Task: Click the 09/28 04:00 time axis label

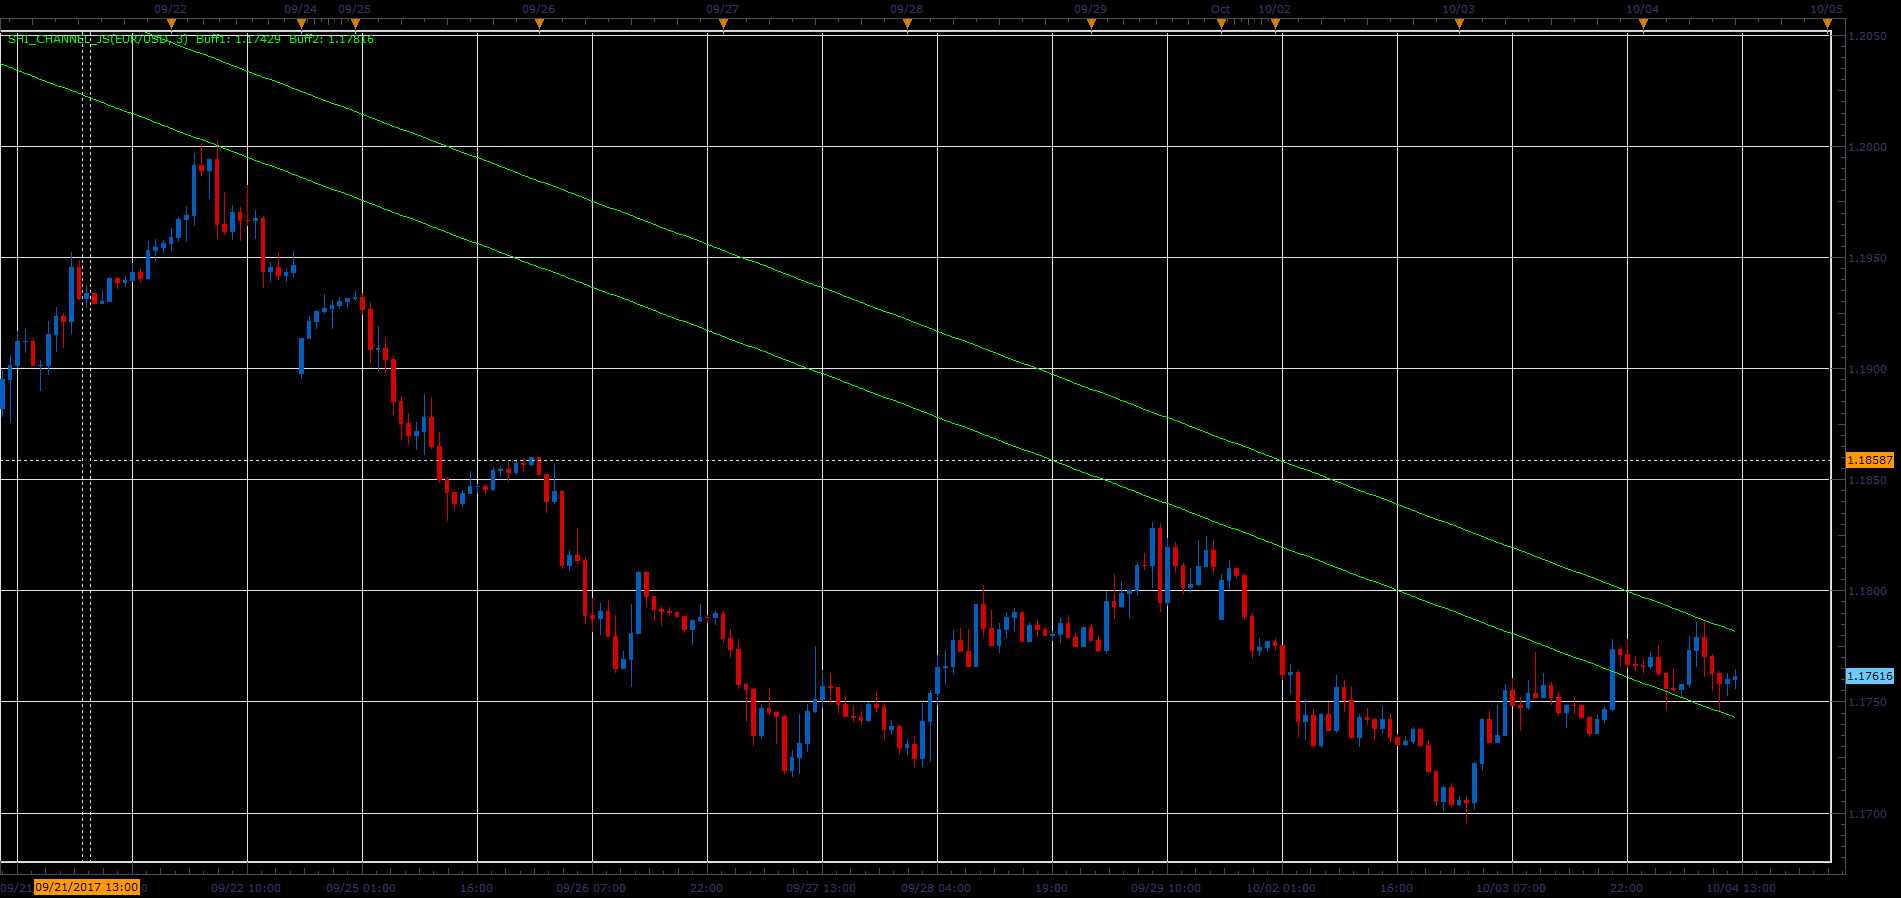Action: (936, 888)
